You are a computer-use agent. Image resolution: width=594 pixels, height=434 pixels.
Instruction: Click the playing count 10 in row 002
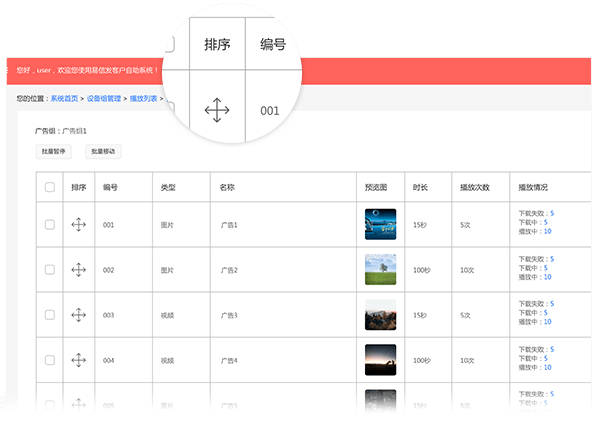pos(547,277)
